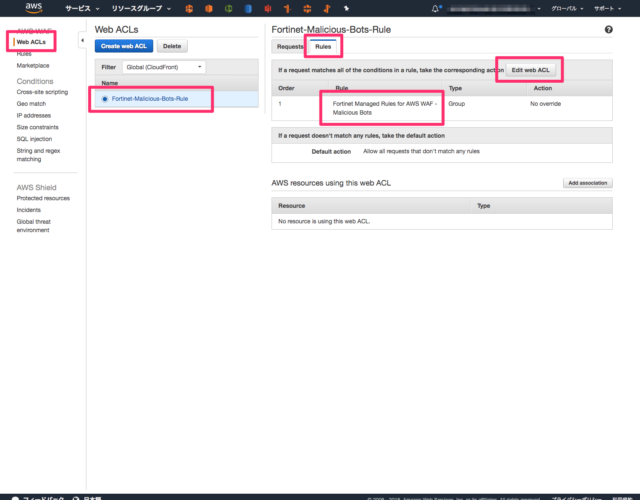Open Cross-site scripting conditions
640x500 pixels.
point(42,92)
